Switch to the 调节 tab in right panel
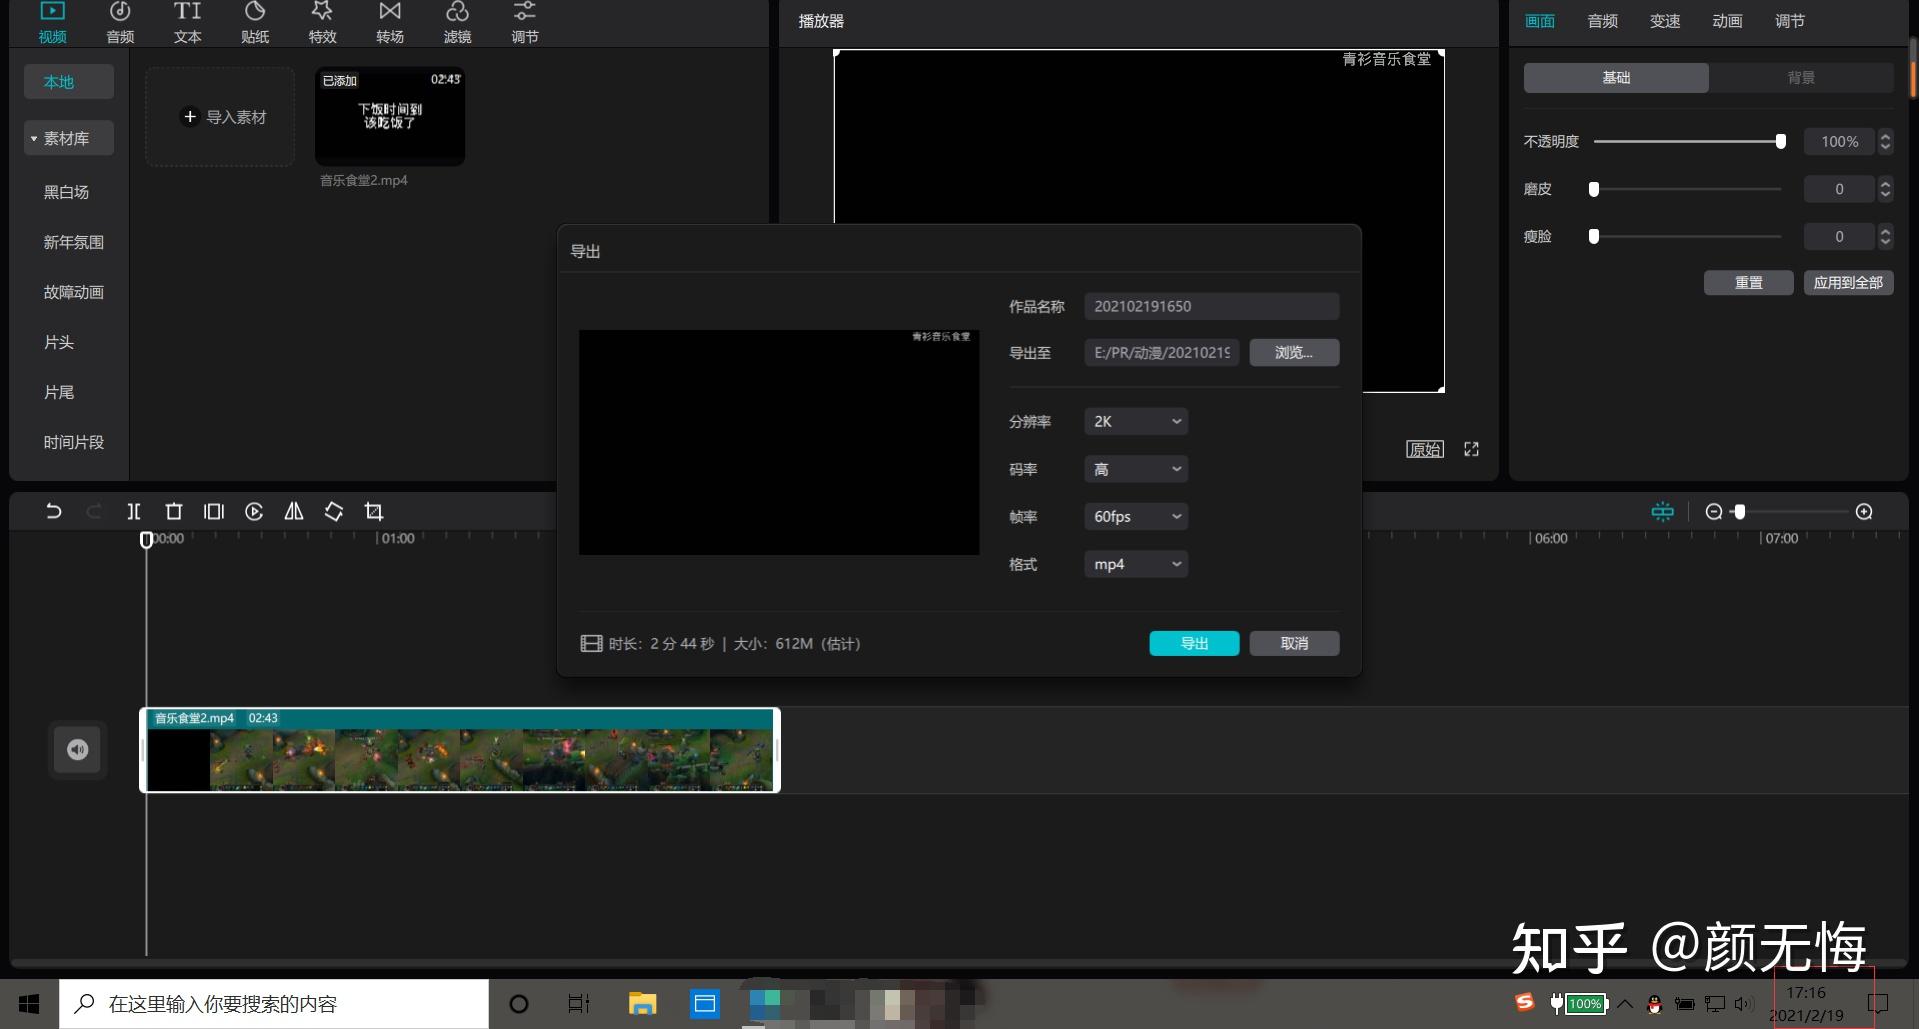Image resolution: width=1919 pixels, height=1029 pixels. (x=1790, y=21)
